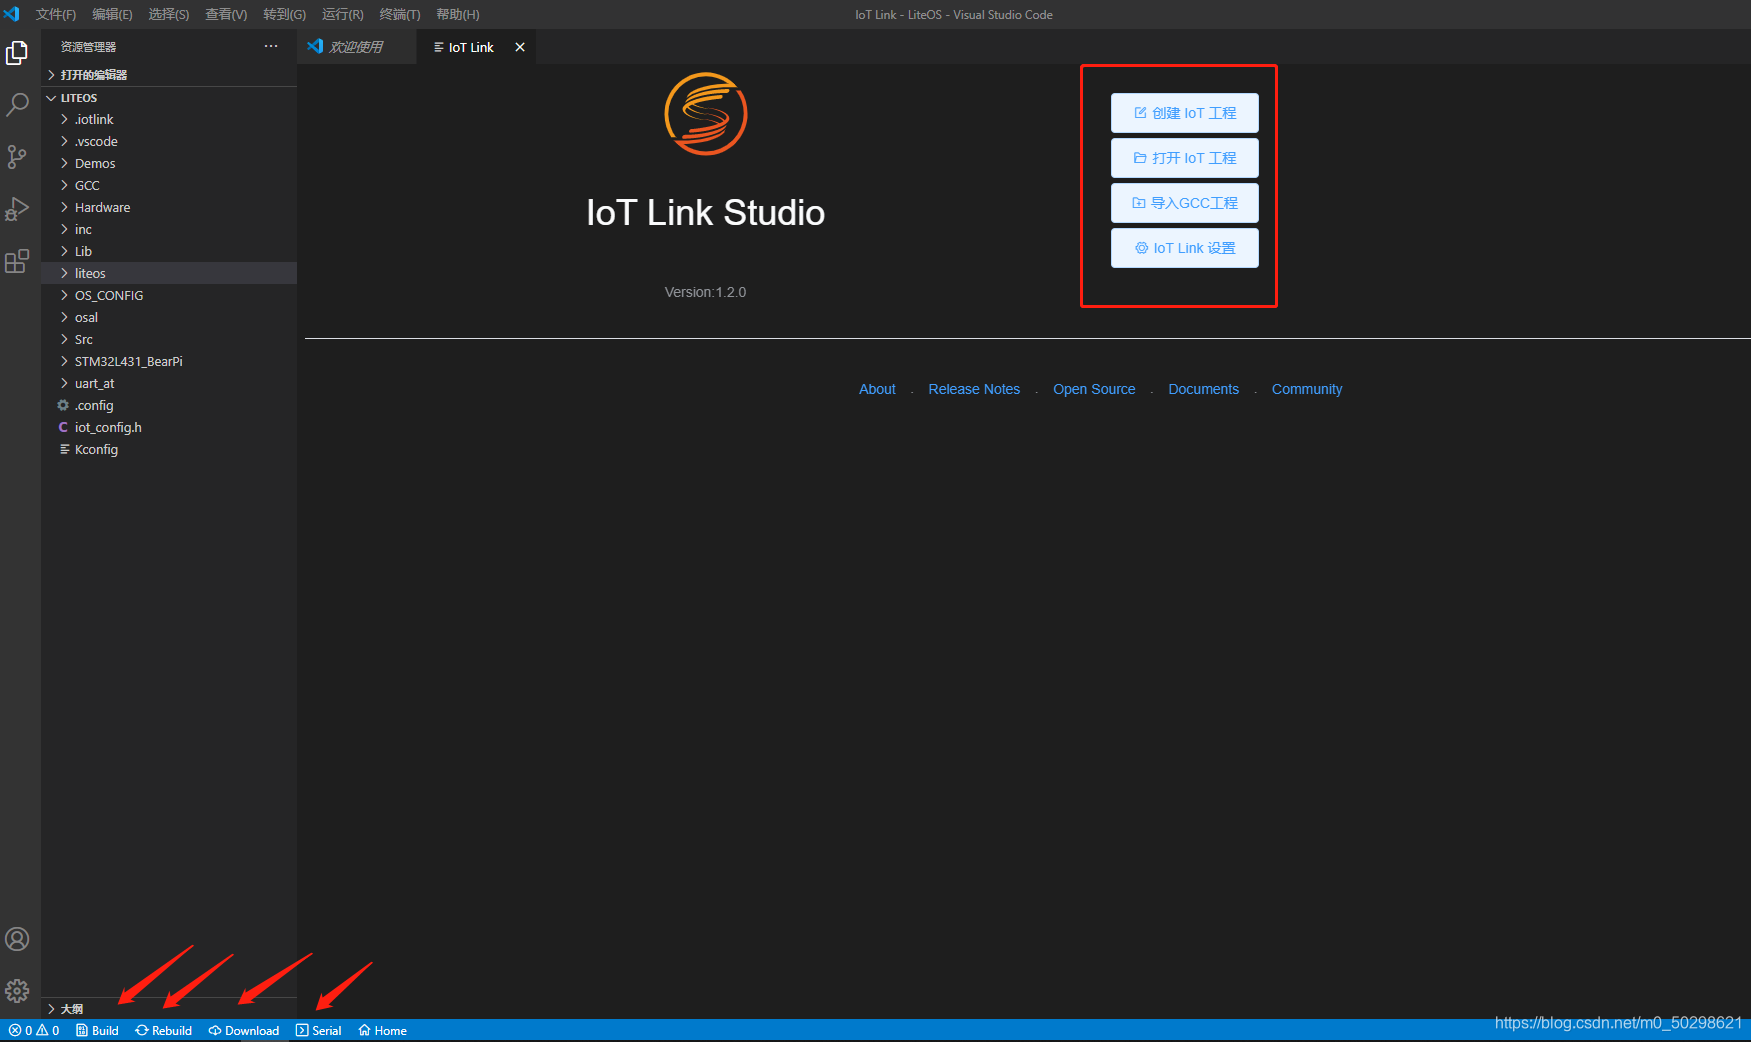Open the iot_config.h file

click(169, 428)
